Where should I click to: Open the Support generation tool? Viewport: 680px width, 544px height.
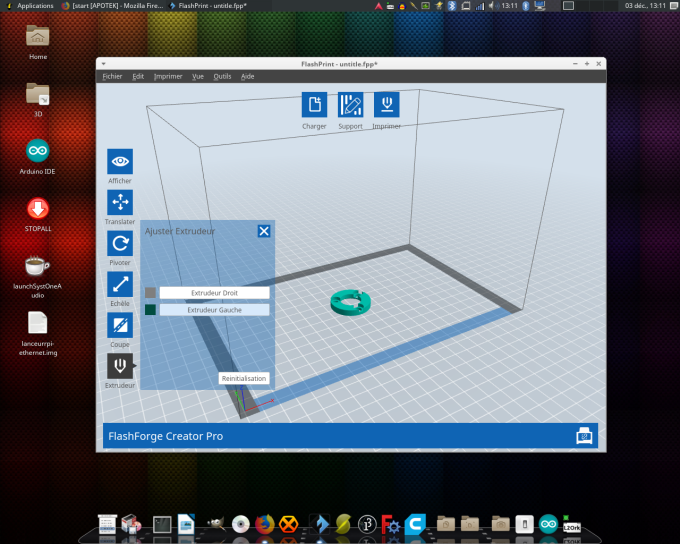(350, 105)
